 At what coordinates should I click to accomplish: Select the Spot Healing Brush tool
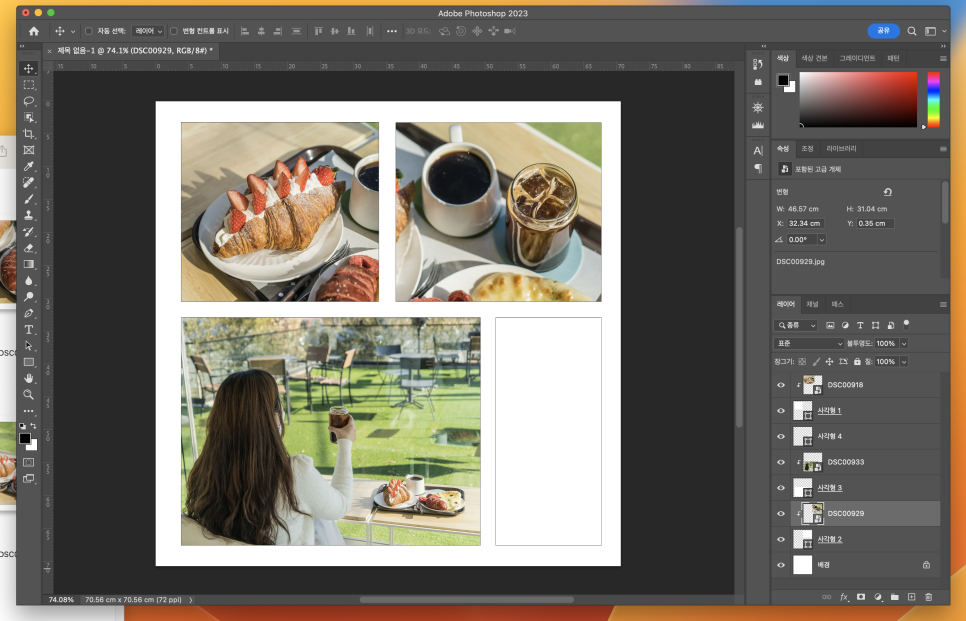tap(28, 183)
